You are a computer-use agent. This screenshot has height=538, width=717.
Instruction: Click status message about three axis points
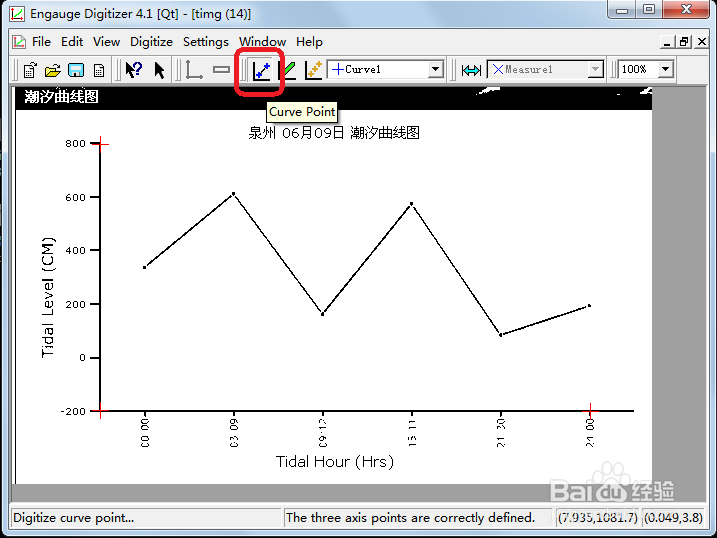(410, 518)
